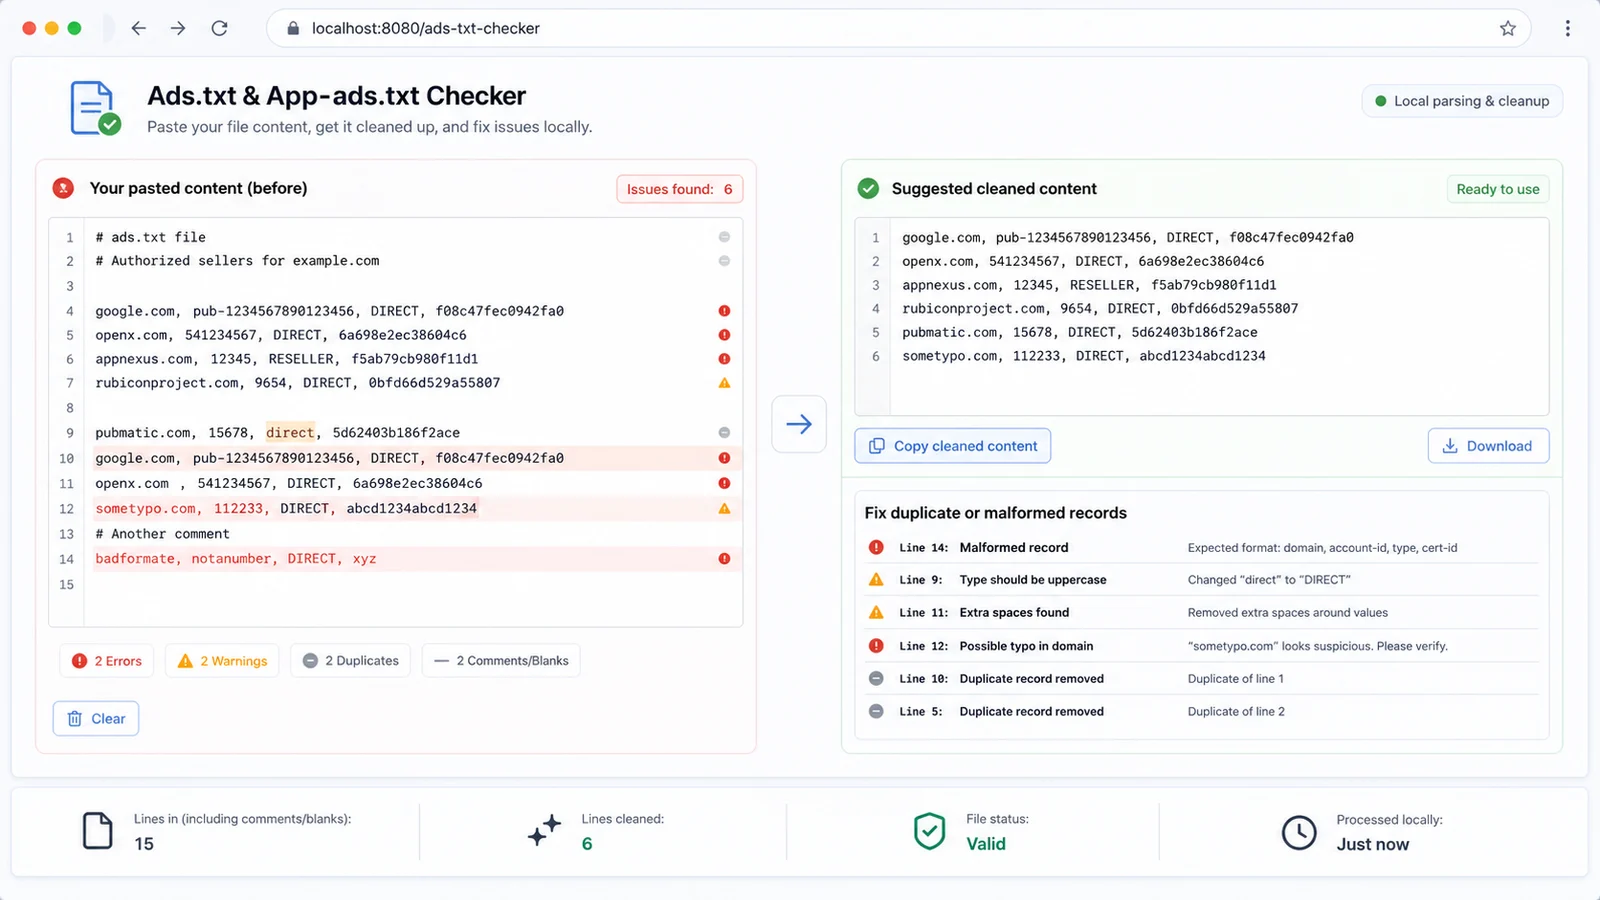
Task: Click the shield icon beside File status
Action: point(929,831)
